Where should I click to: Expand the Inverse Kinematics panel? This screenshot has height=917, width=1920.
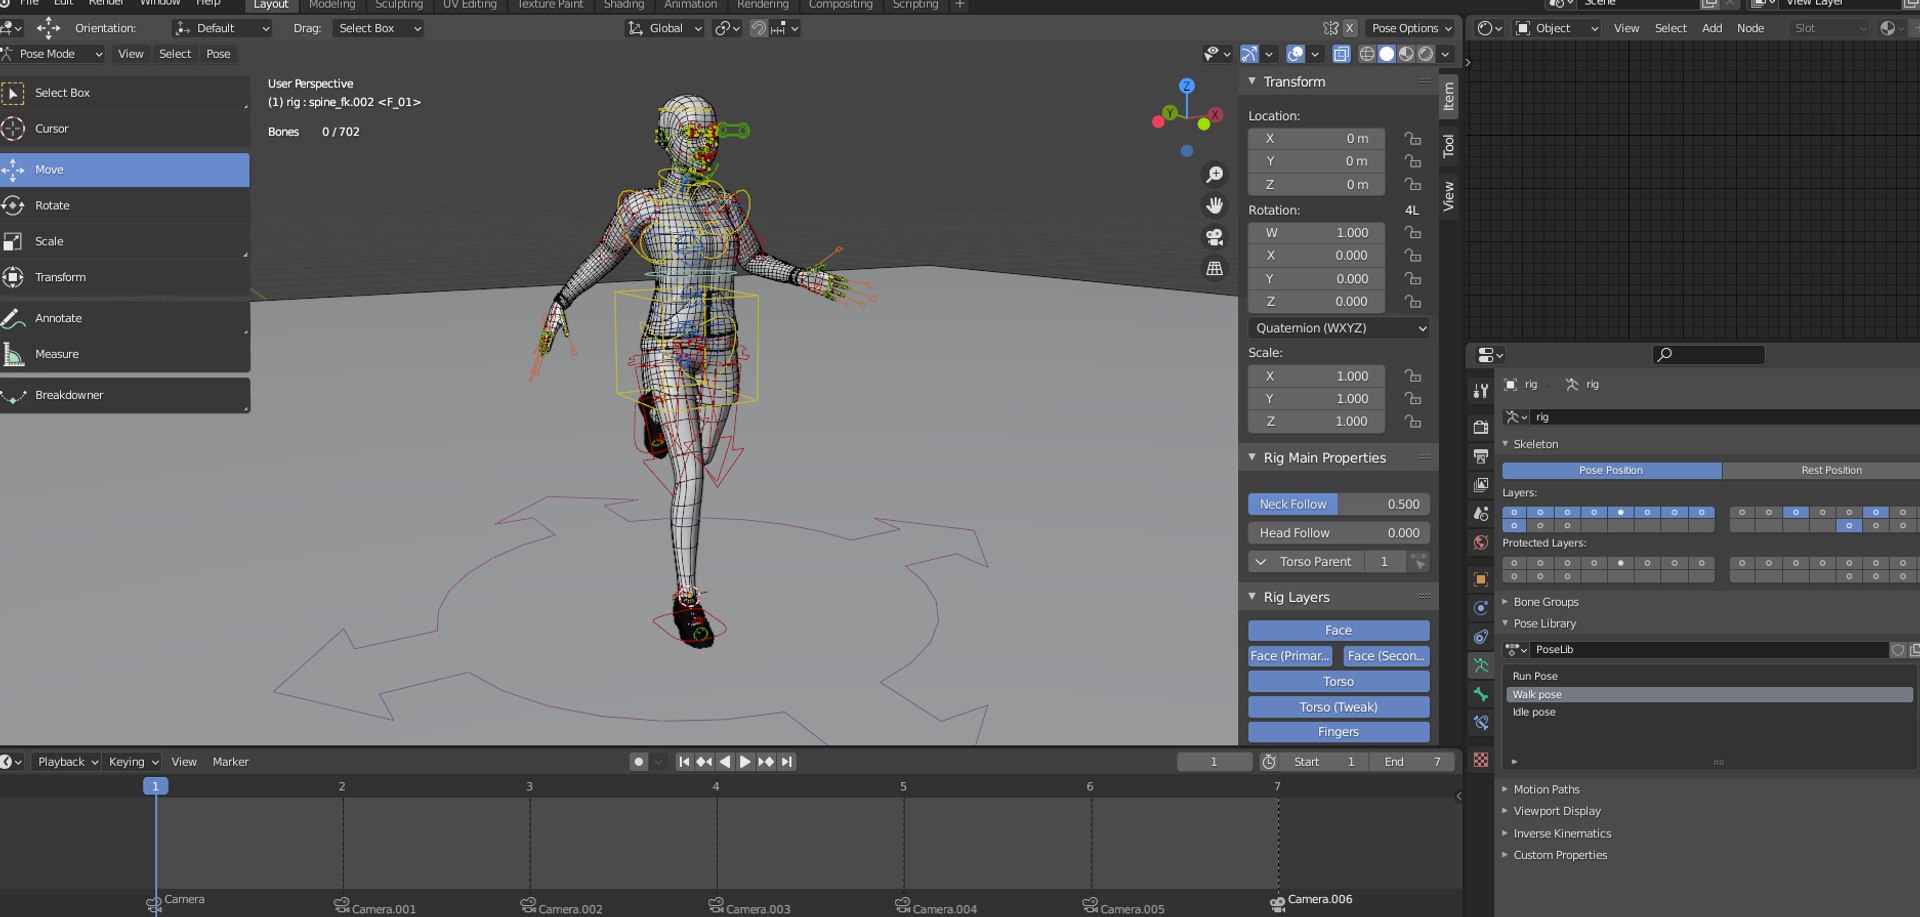click(1561, 834)
